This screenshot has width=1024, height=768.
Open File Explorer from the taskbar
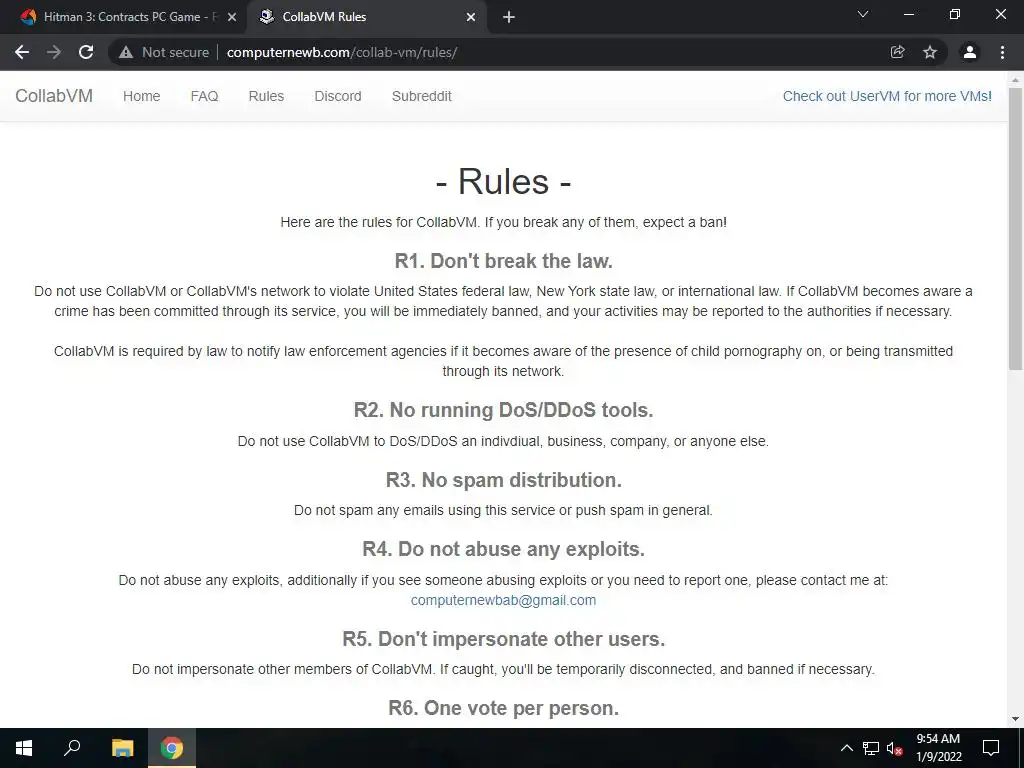coord(122,748)
